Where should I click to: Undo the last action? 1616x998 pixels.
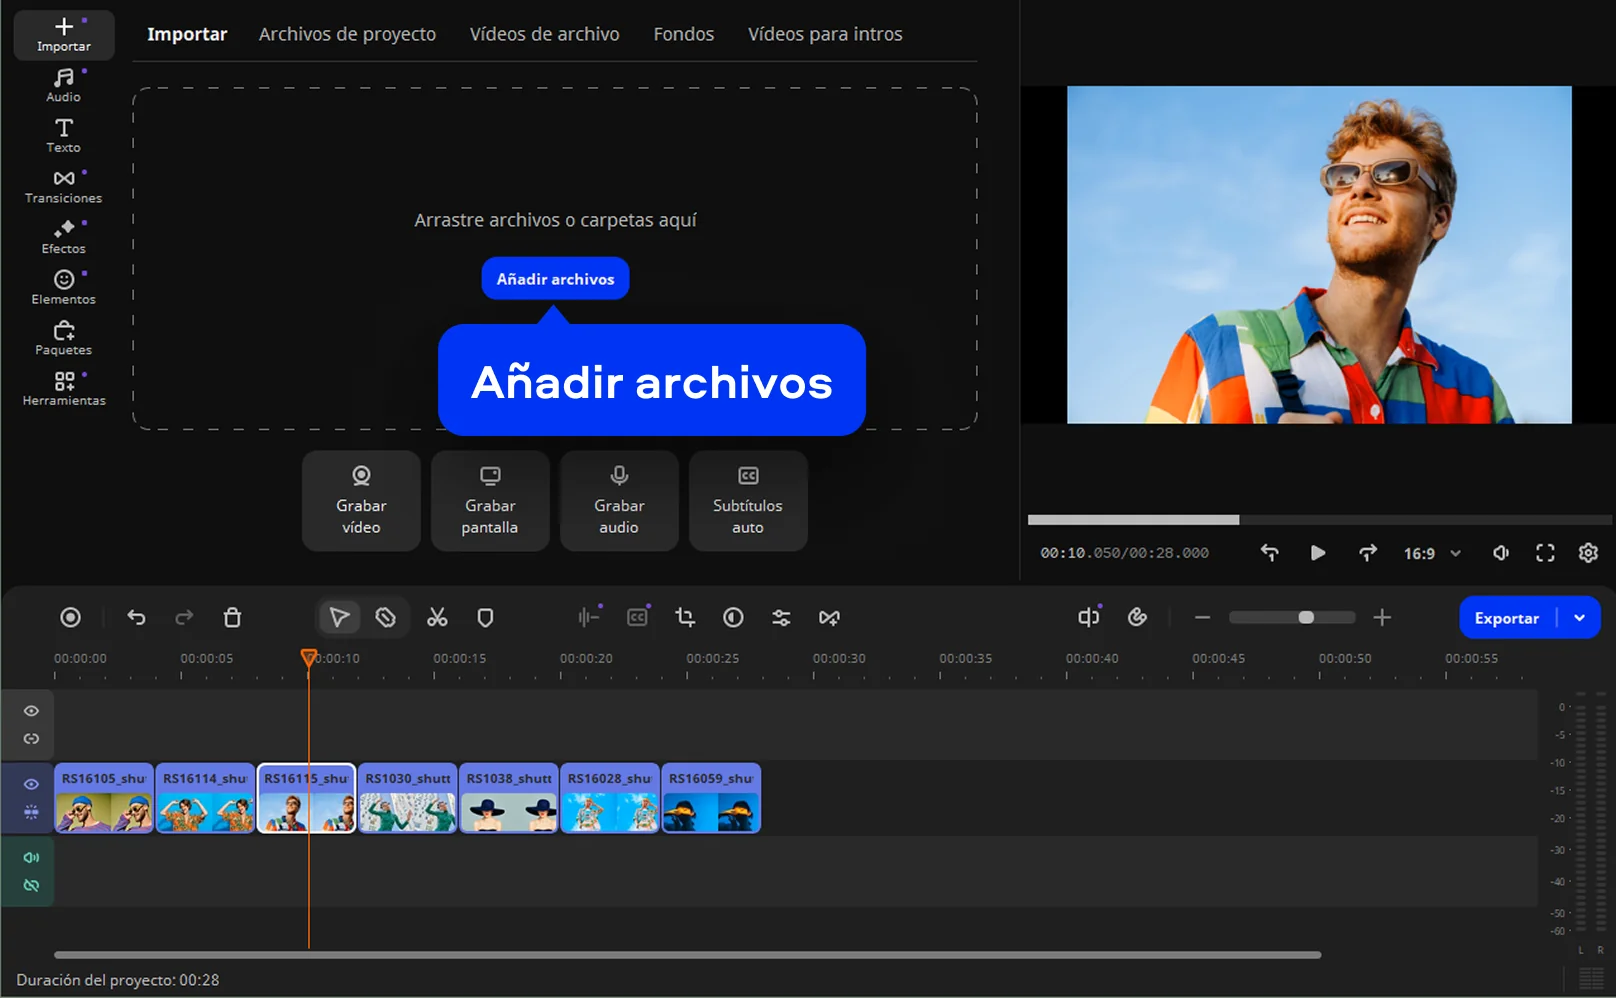(137, 618)
